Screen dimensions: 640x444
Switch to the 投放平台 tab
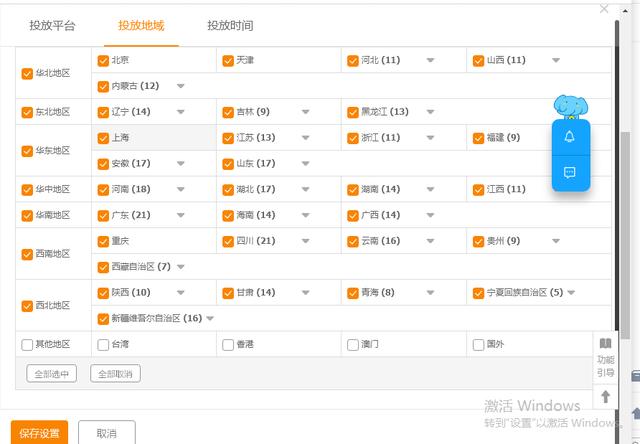[52, 25]
